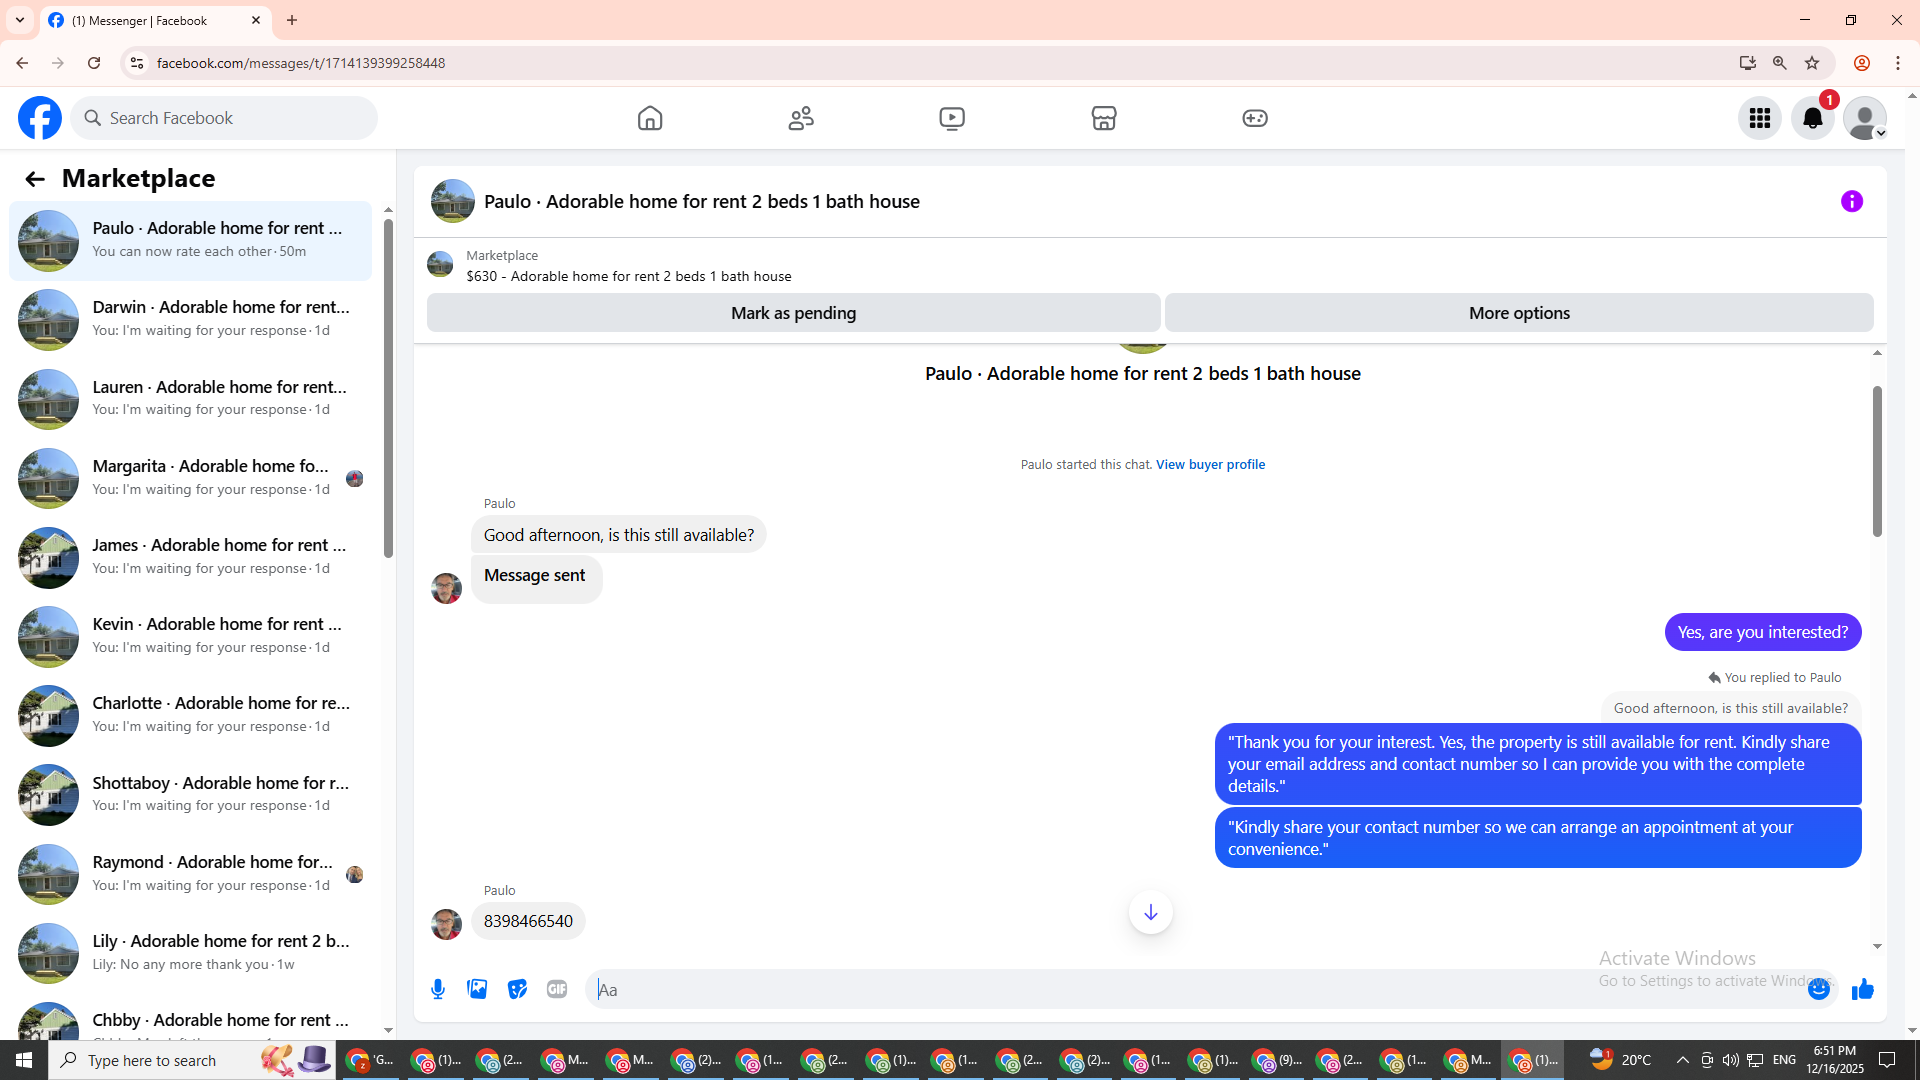Click the $630 Adorable home listing title
Viewport: 1920px width, 1080px height.
pos(628,276)
